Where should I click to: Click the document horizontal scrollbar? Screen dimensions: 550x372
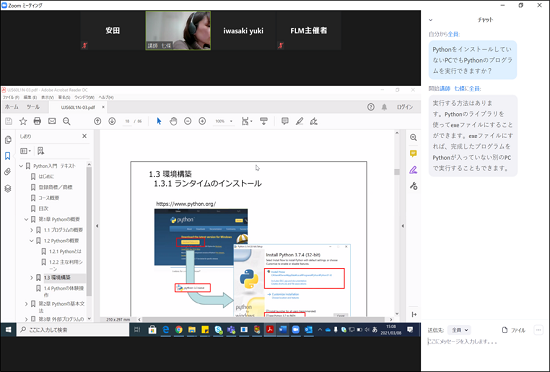coord(265,319)
